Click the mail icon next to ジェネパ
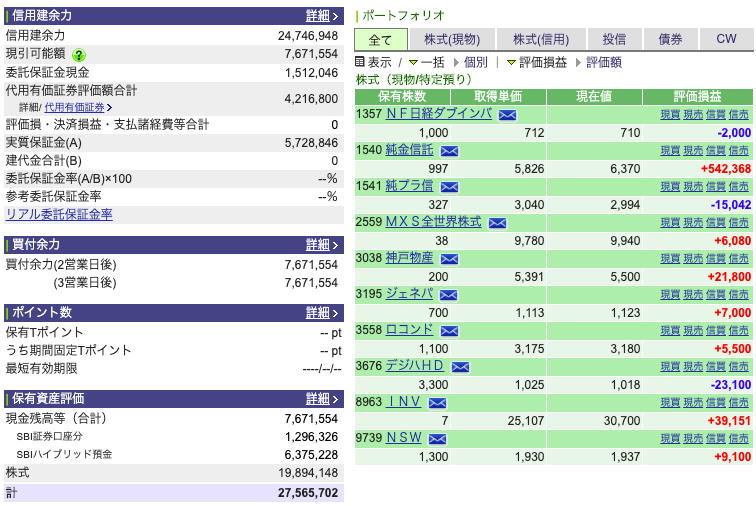This screenshot has height=506, width=756. pyautogui.click(x=448, y=295)
